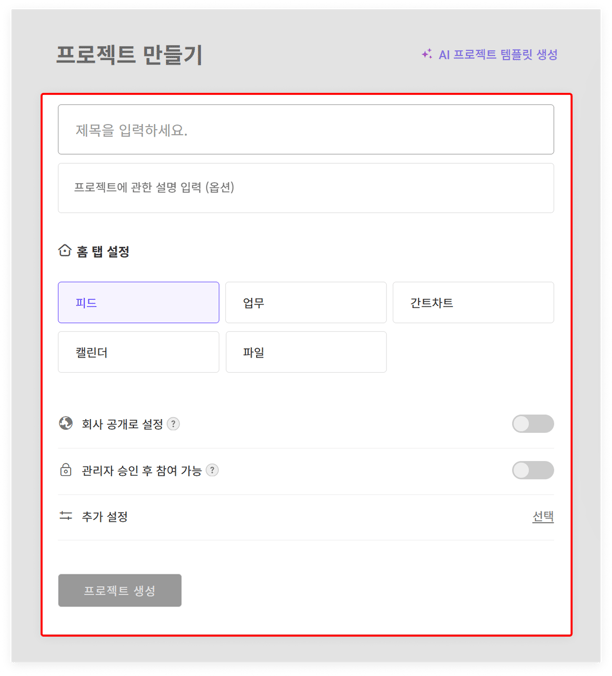The width and height of the screenshot is (612, 676).
Task: Turn on 관리자 승인 후 참여 가능 toggle
Action: [x=532, y=470]
